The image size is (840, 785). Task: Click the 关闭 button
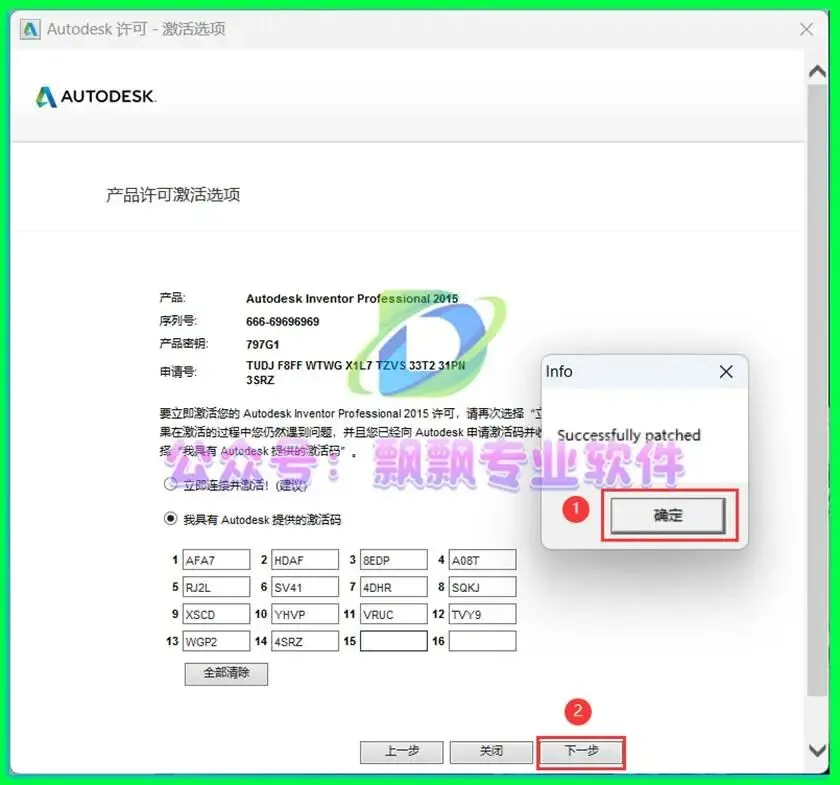pos(491,751)
